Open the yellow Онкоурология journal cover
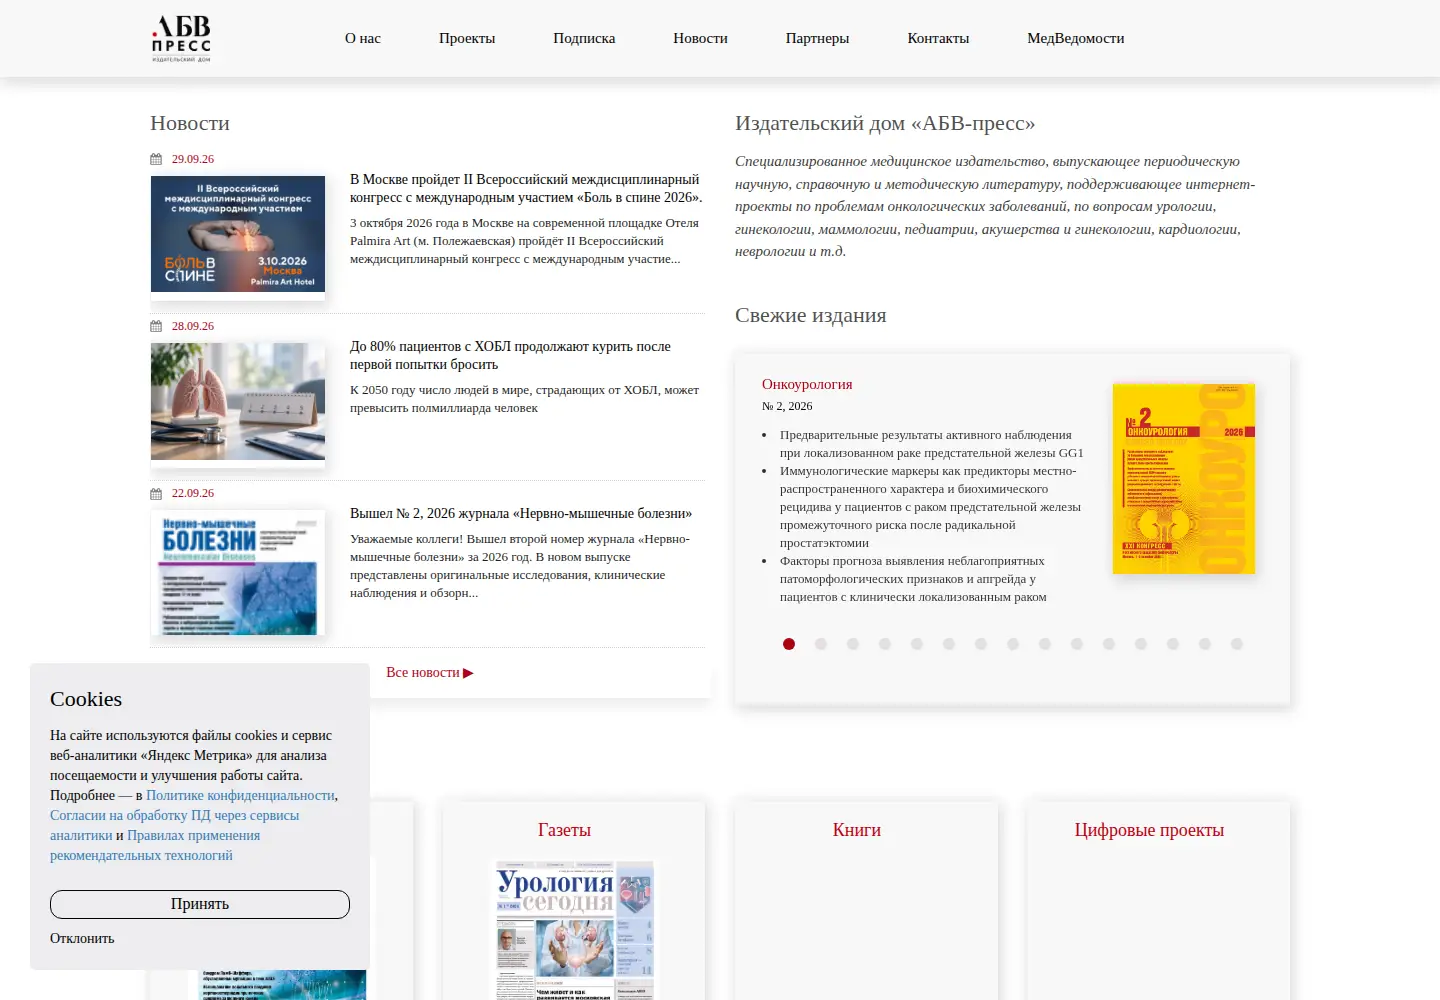The height and width of the screenshot is (1000, 1440). 1184,479
